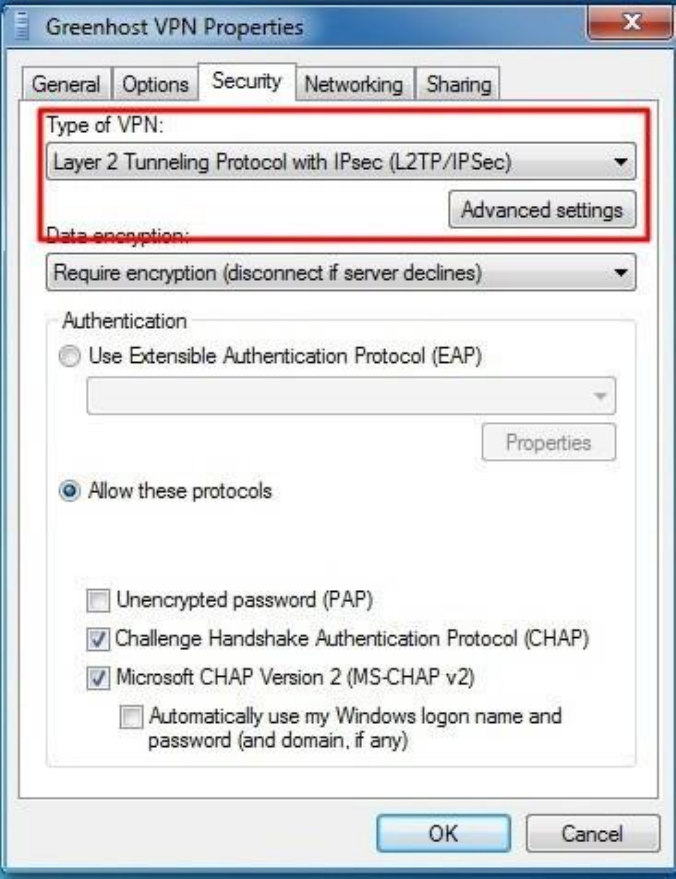Enable Unencrypted password (PAP) checkbox

[98, 602]
